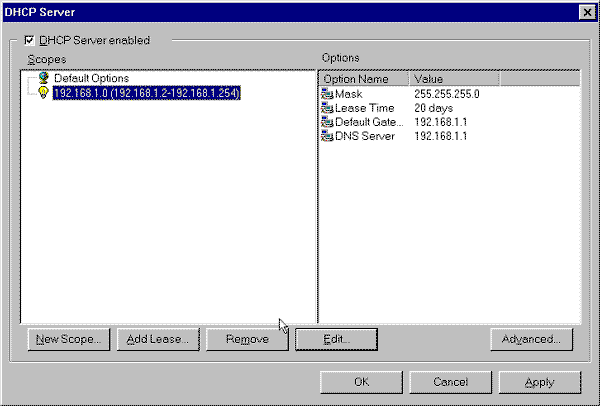
Task: Click the Remove button
Action: 247,339
